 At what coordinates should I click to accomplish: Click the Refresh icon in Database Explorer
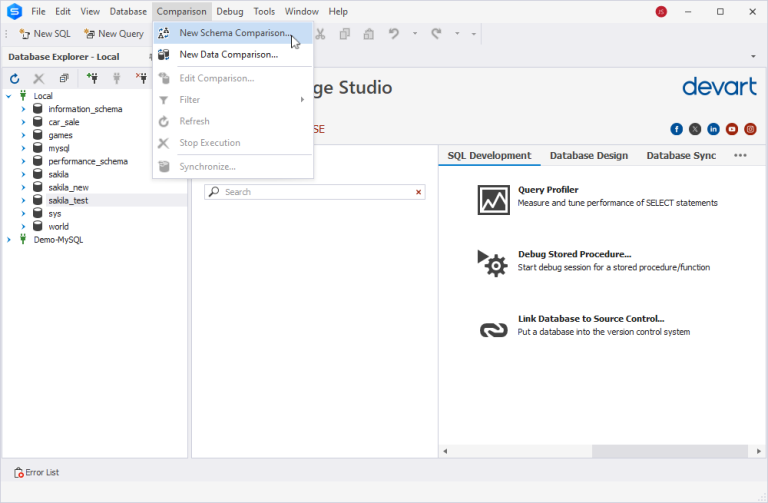click(x=16, y=78)
